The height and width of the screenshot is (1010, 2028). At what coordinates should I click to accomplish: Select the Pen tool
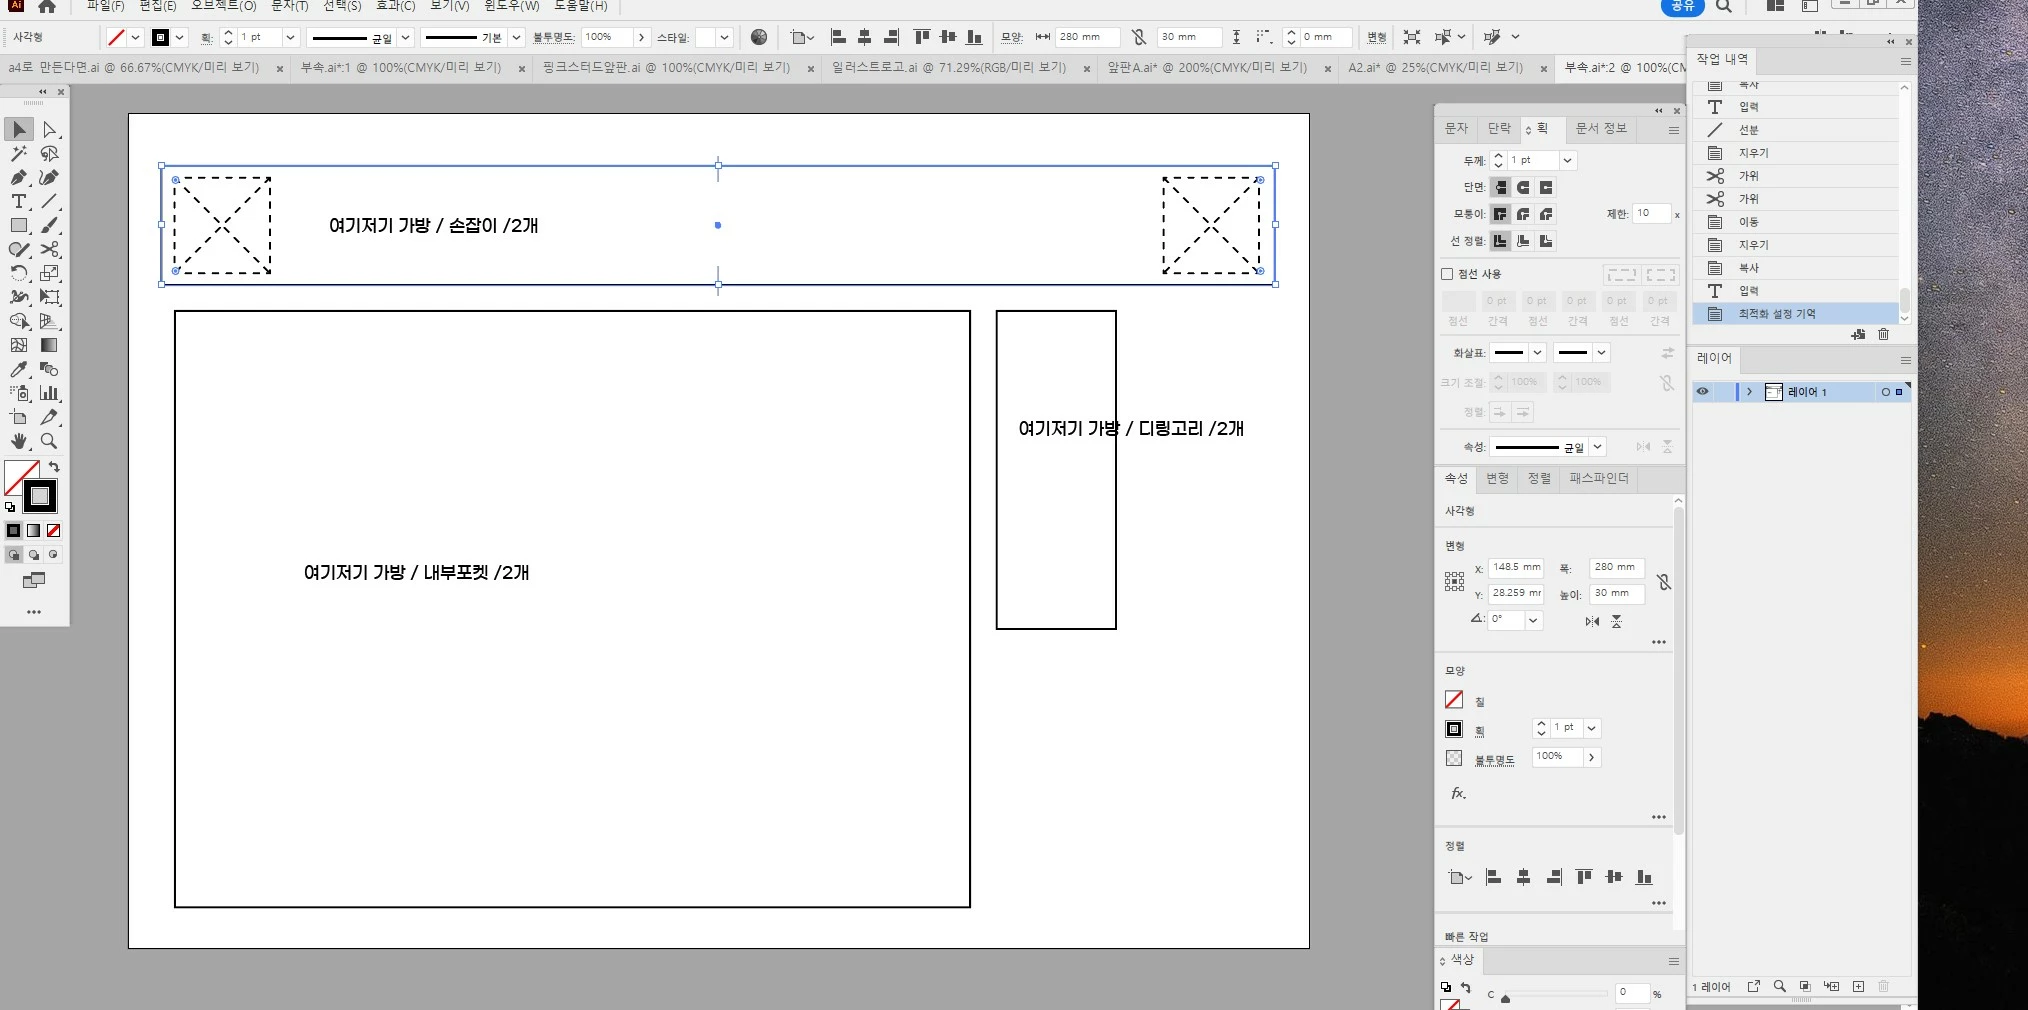click(x=19, y=178)
